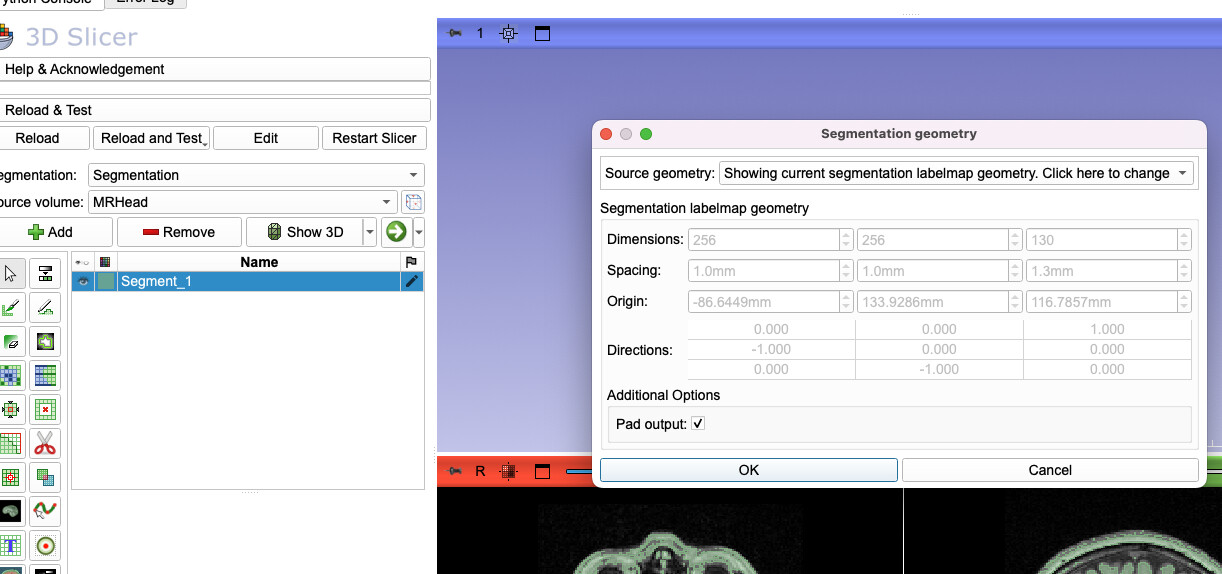
Task: Click Restart Slicer
Action: click(375, 138)
